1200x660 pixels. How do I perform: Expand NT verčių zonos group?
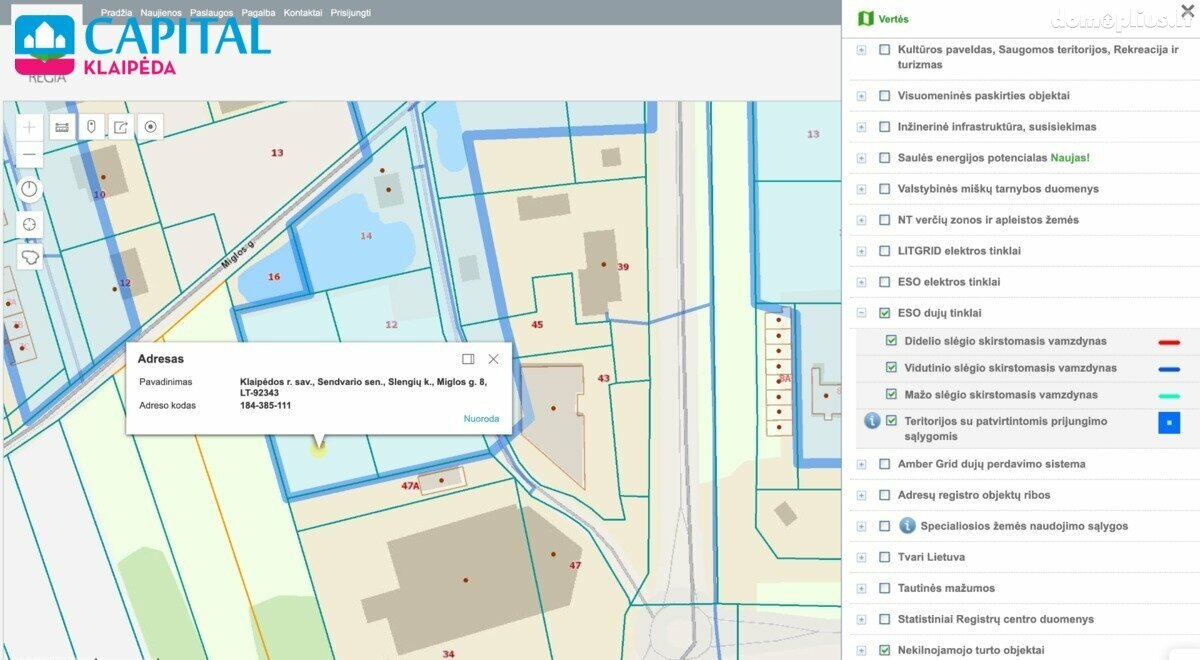(861, 220)
